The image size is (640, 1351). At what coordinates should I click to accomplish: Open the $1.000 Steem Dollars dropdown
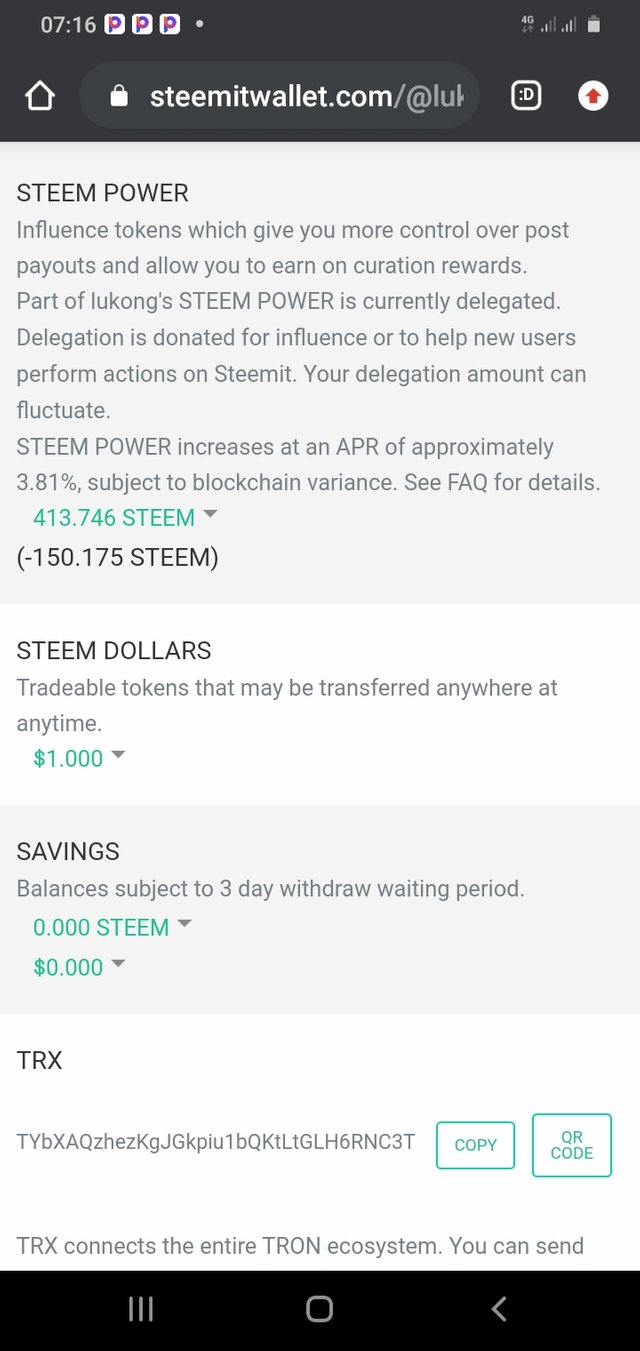click(80, 758)
